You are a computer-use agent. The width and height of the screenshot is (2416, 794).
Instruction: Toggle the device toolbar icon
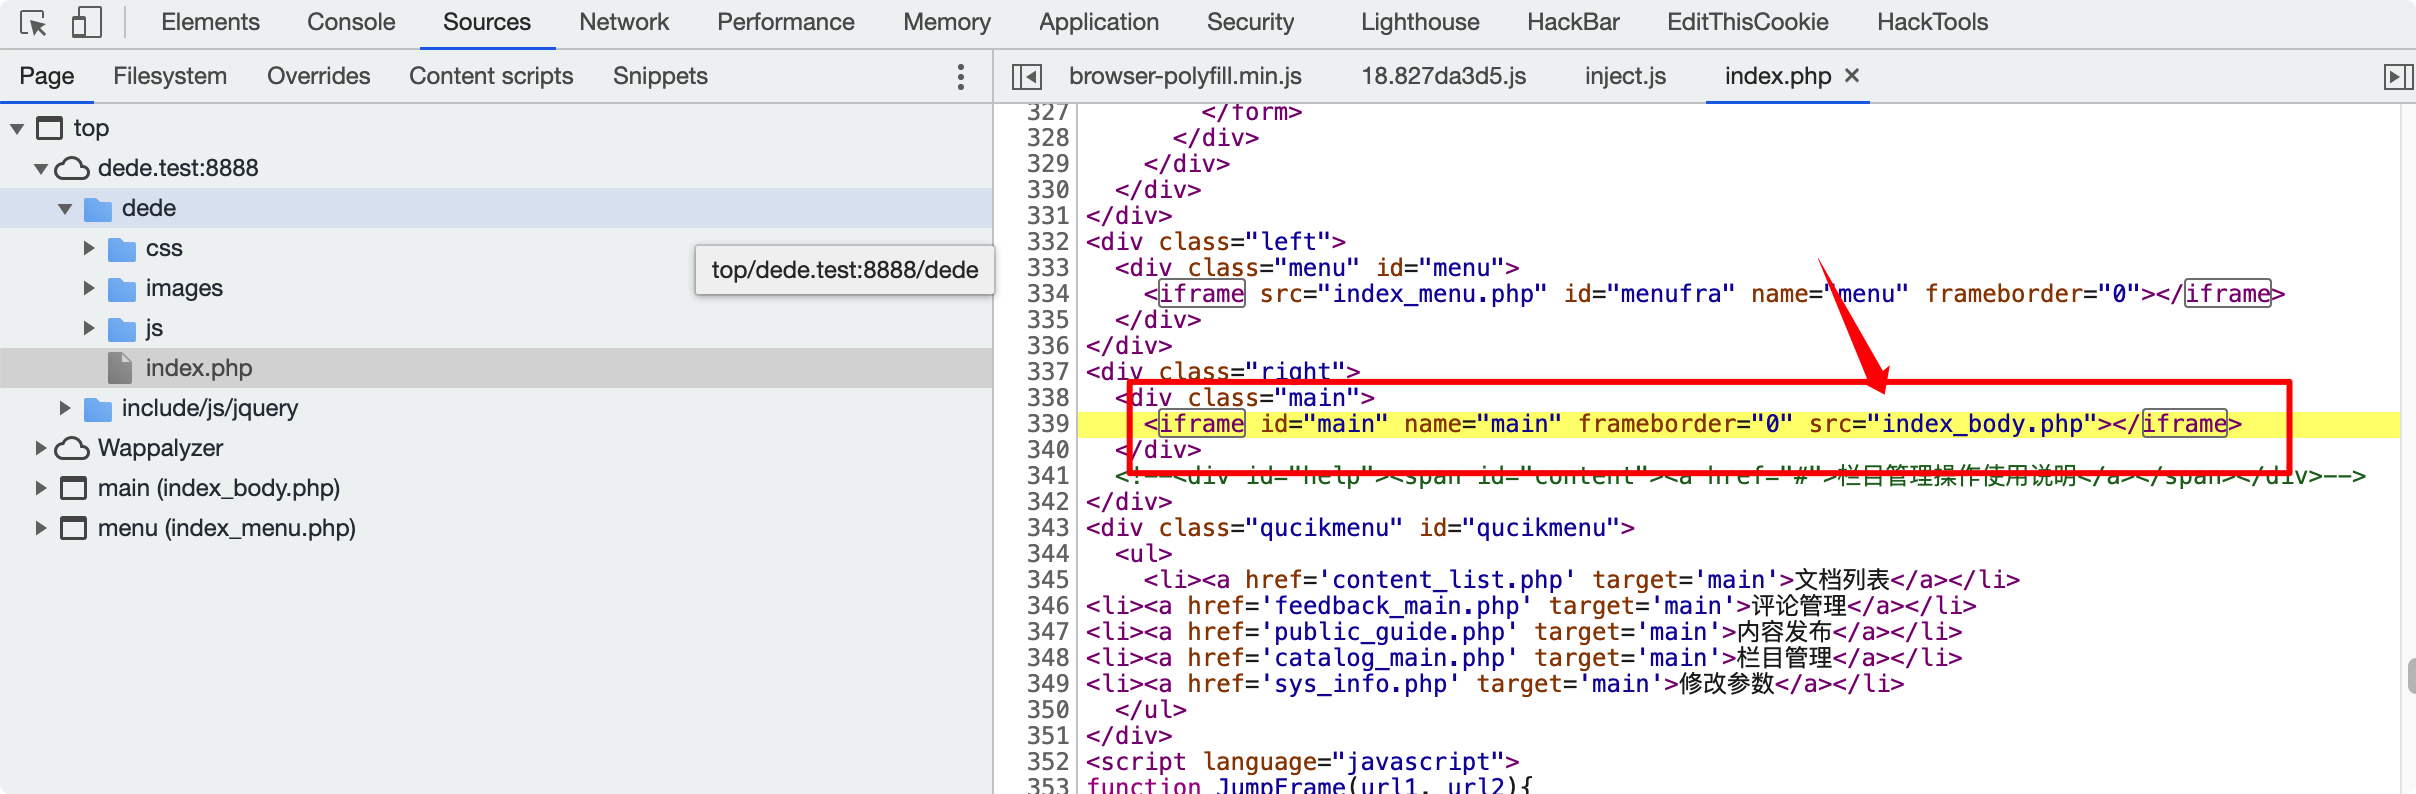tap(87, 22)
